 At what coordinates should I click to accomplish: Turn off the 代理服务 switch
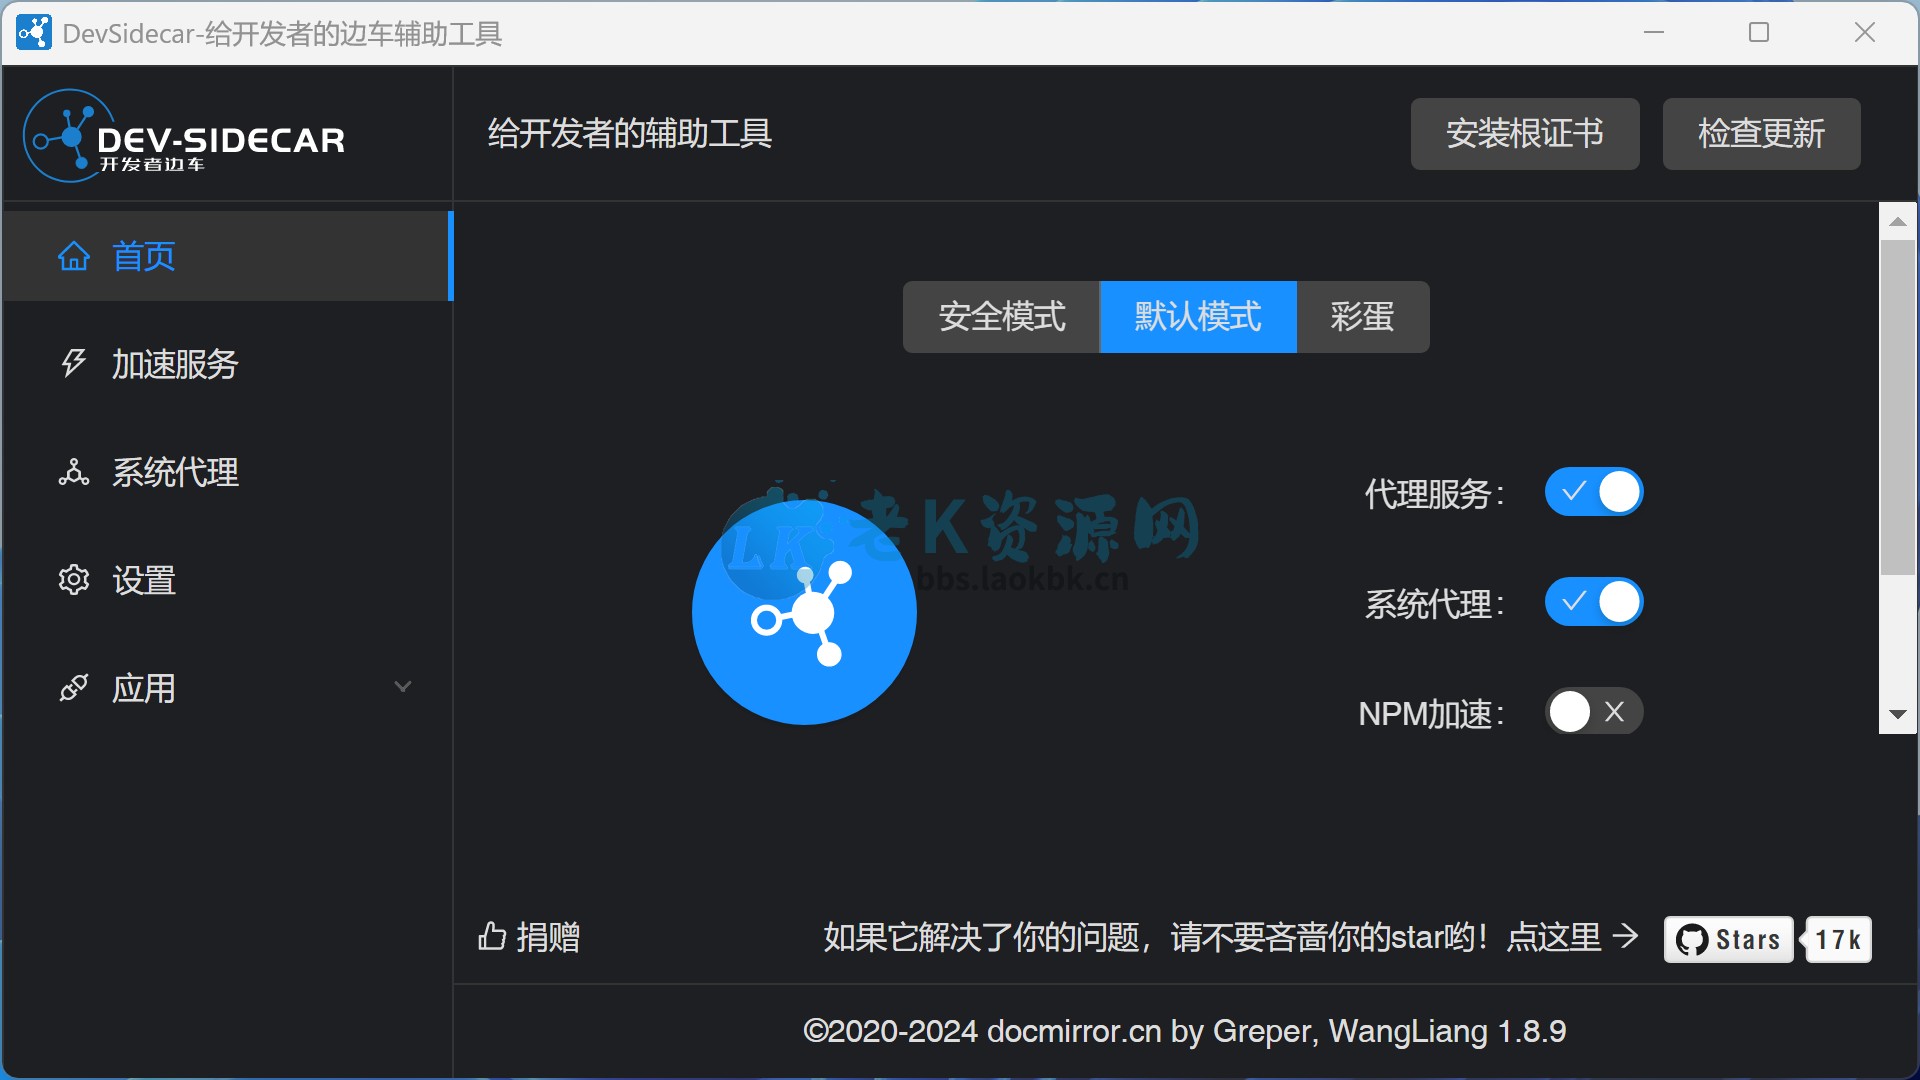[x=1594, y=492]
